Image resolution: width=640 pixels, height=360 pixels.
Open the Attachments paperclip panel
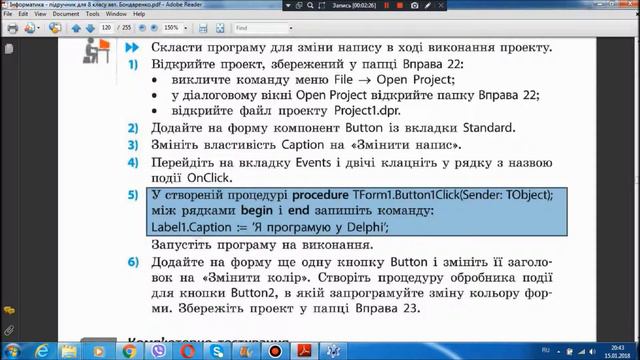[9, 330]
